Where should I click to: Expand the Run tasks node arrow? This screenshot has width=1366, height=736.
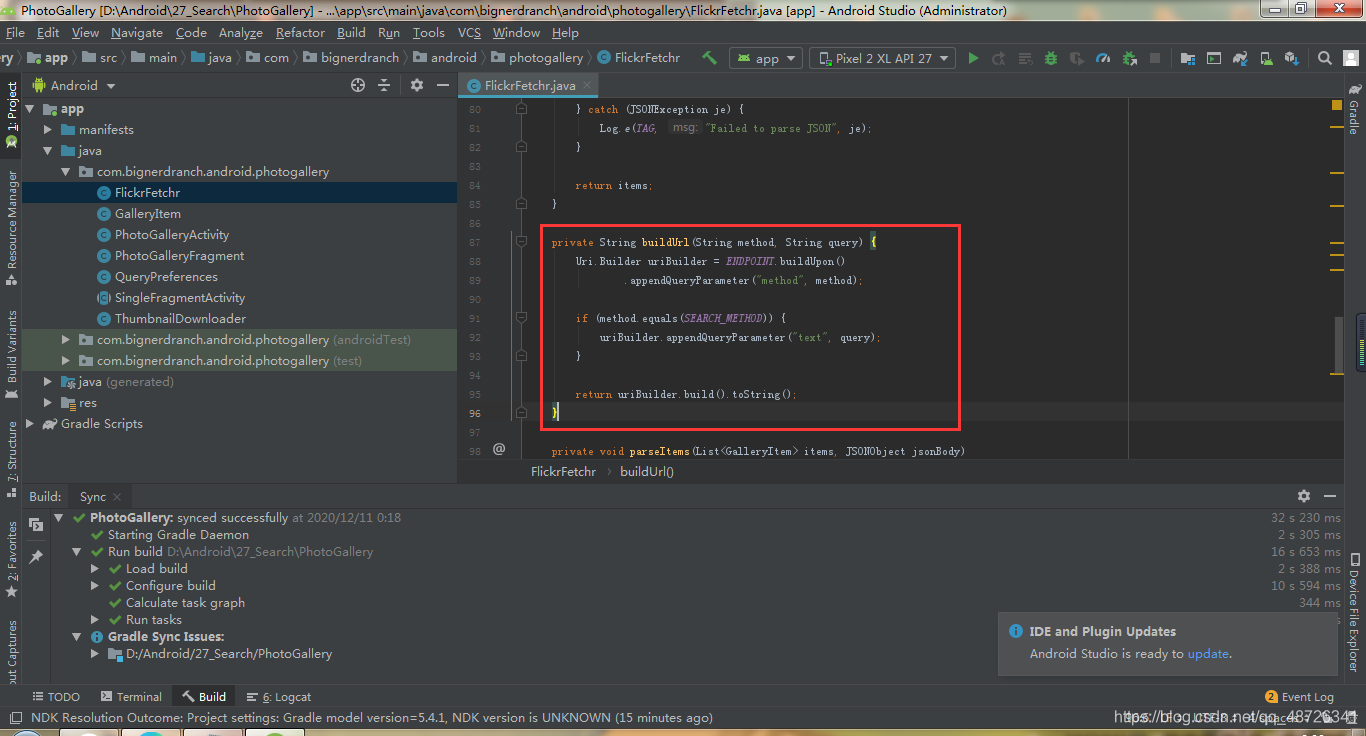95,620
